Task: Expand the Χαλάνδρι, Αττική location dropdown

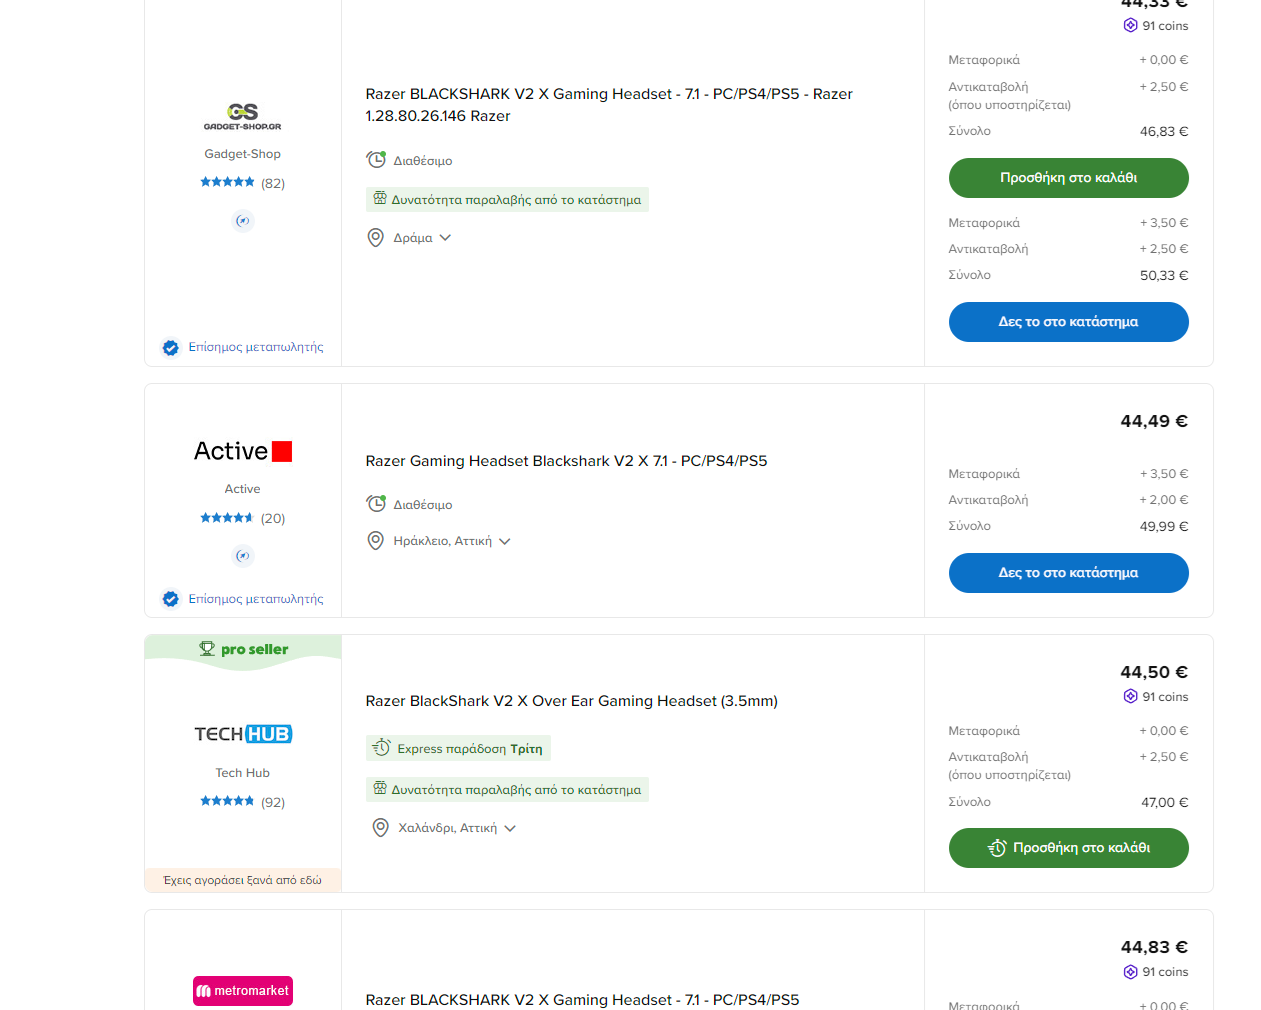Action: pyautogui.click(x=510, y=828)
